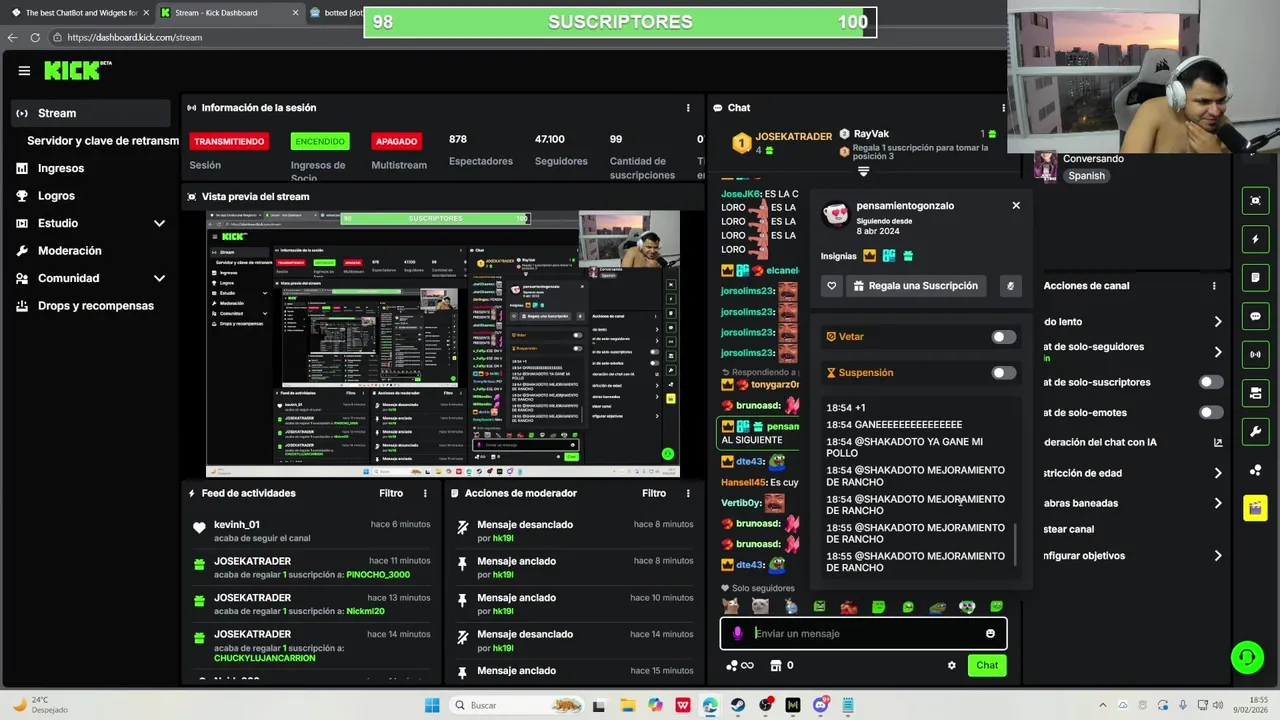
Task: Collapse the gift leaderboard arrow in chat
Action: (863, 172)
